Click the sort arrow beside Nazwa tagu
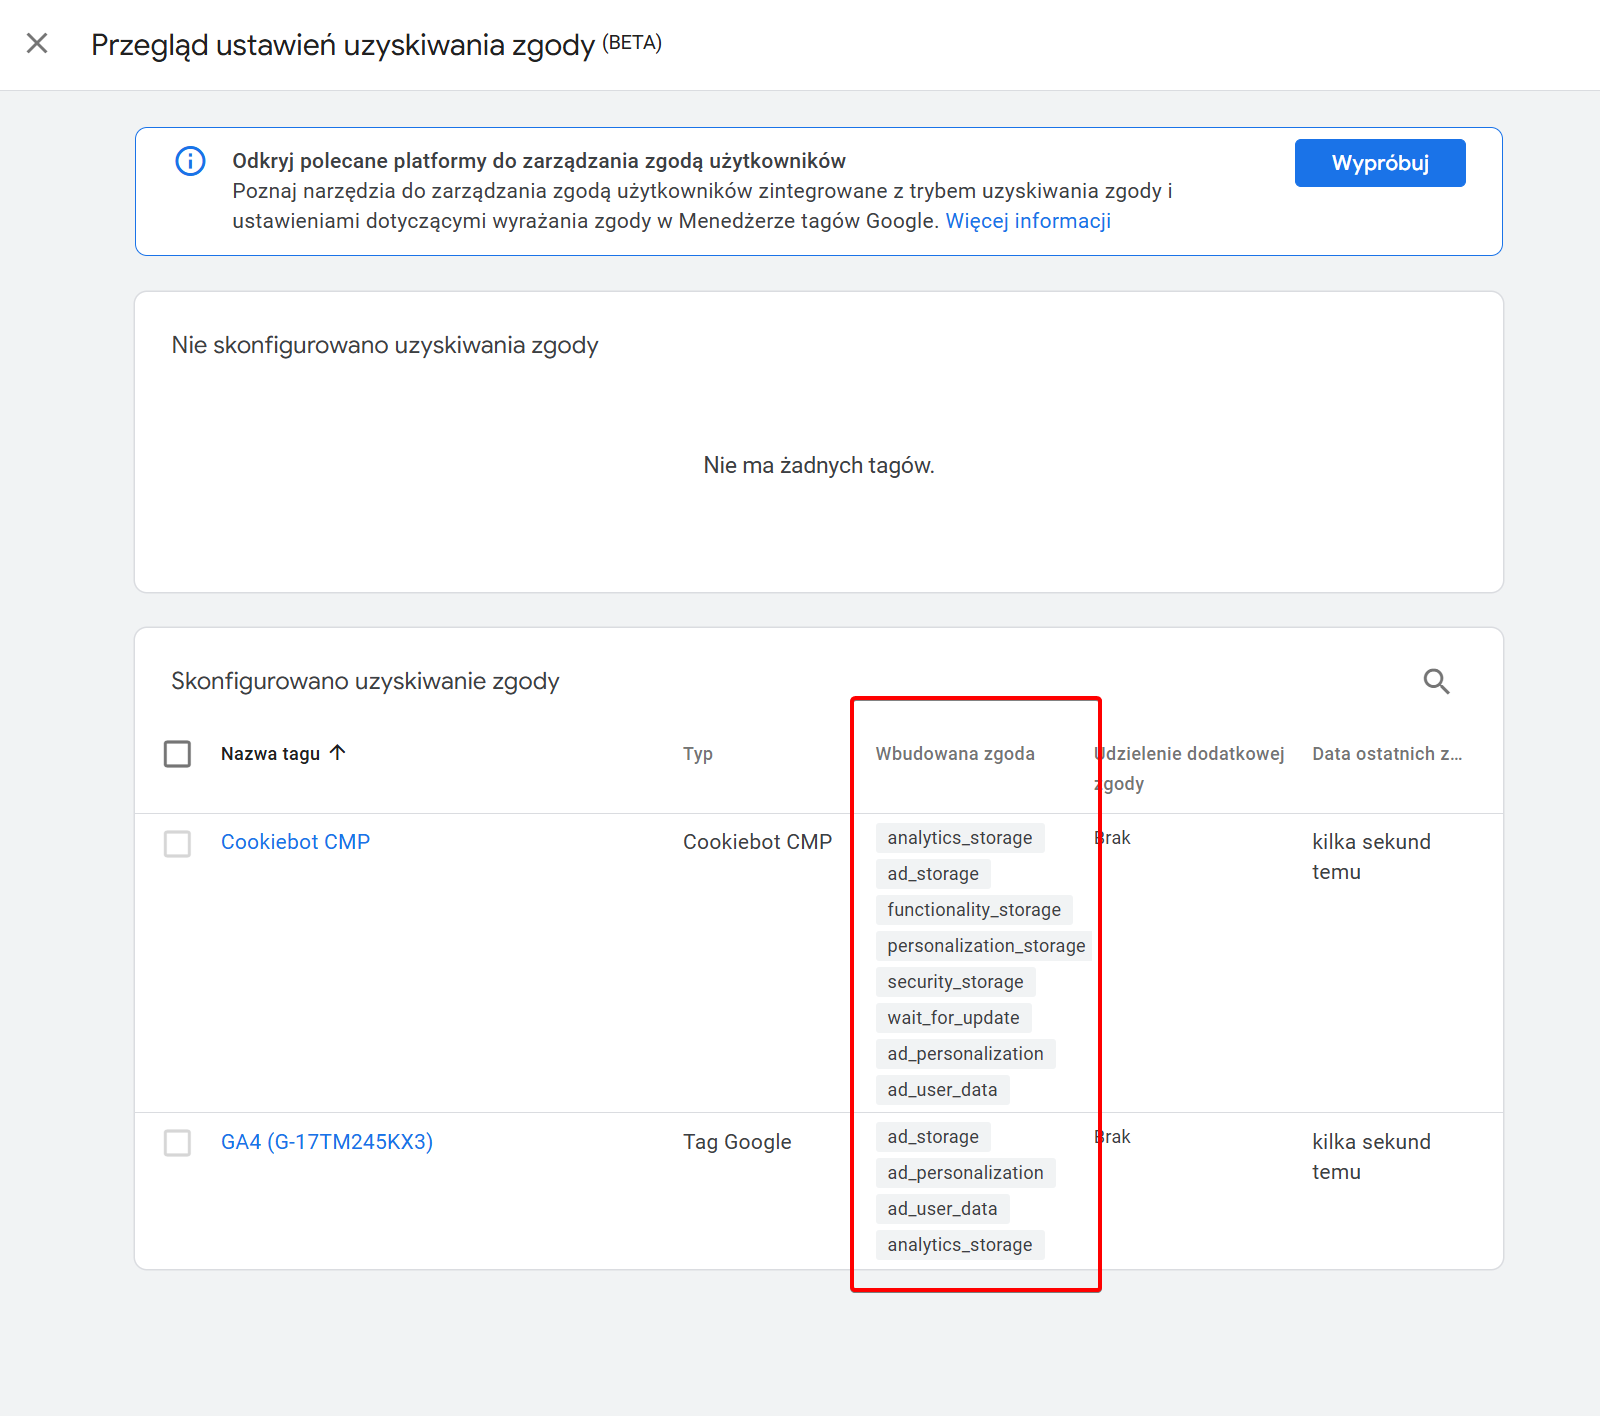The height and width of the screenshot is (1416, 1600). (338, 752)
